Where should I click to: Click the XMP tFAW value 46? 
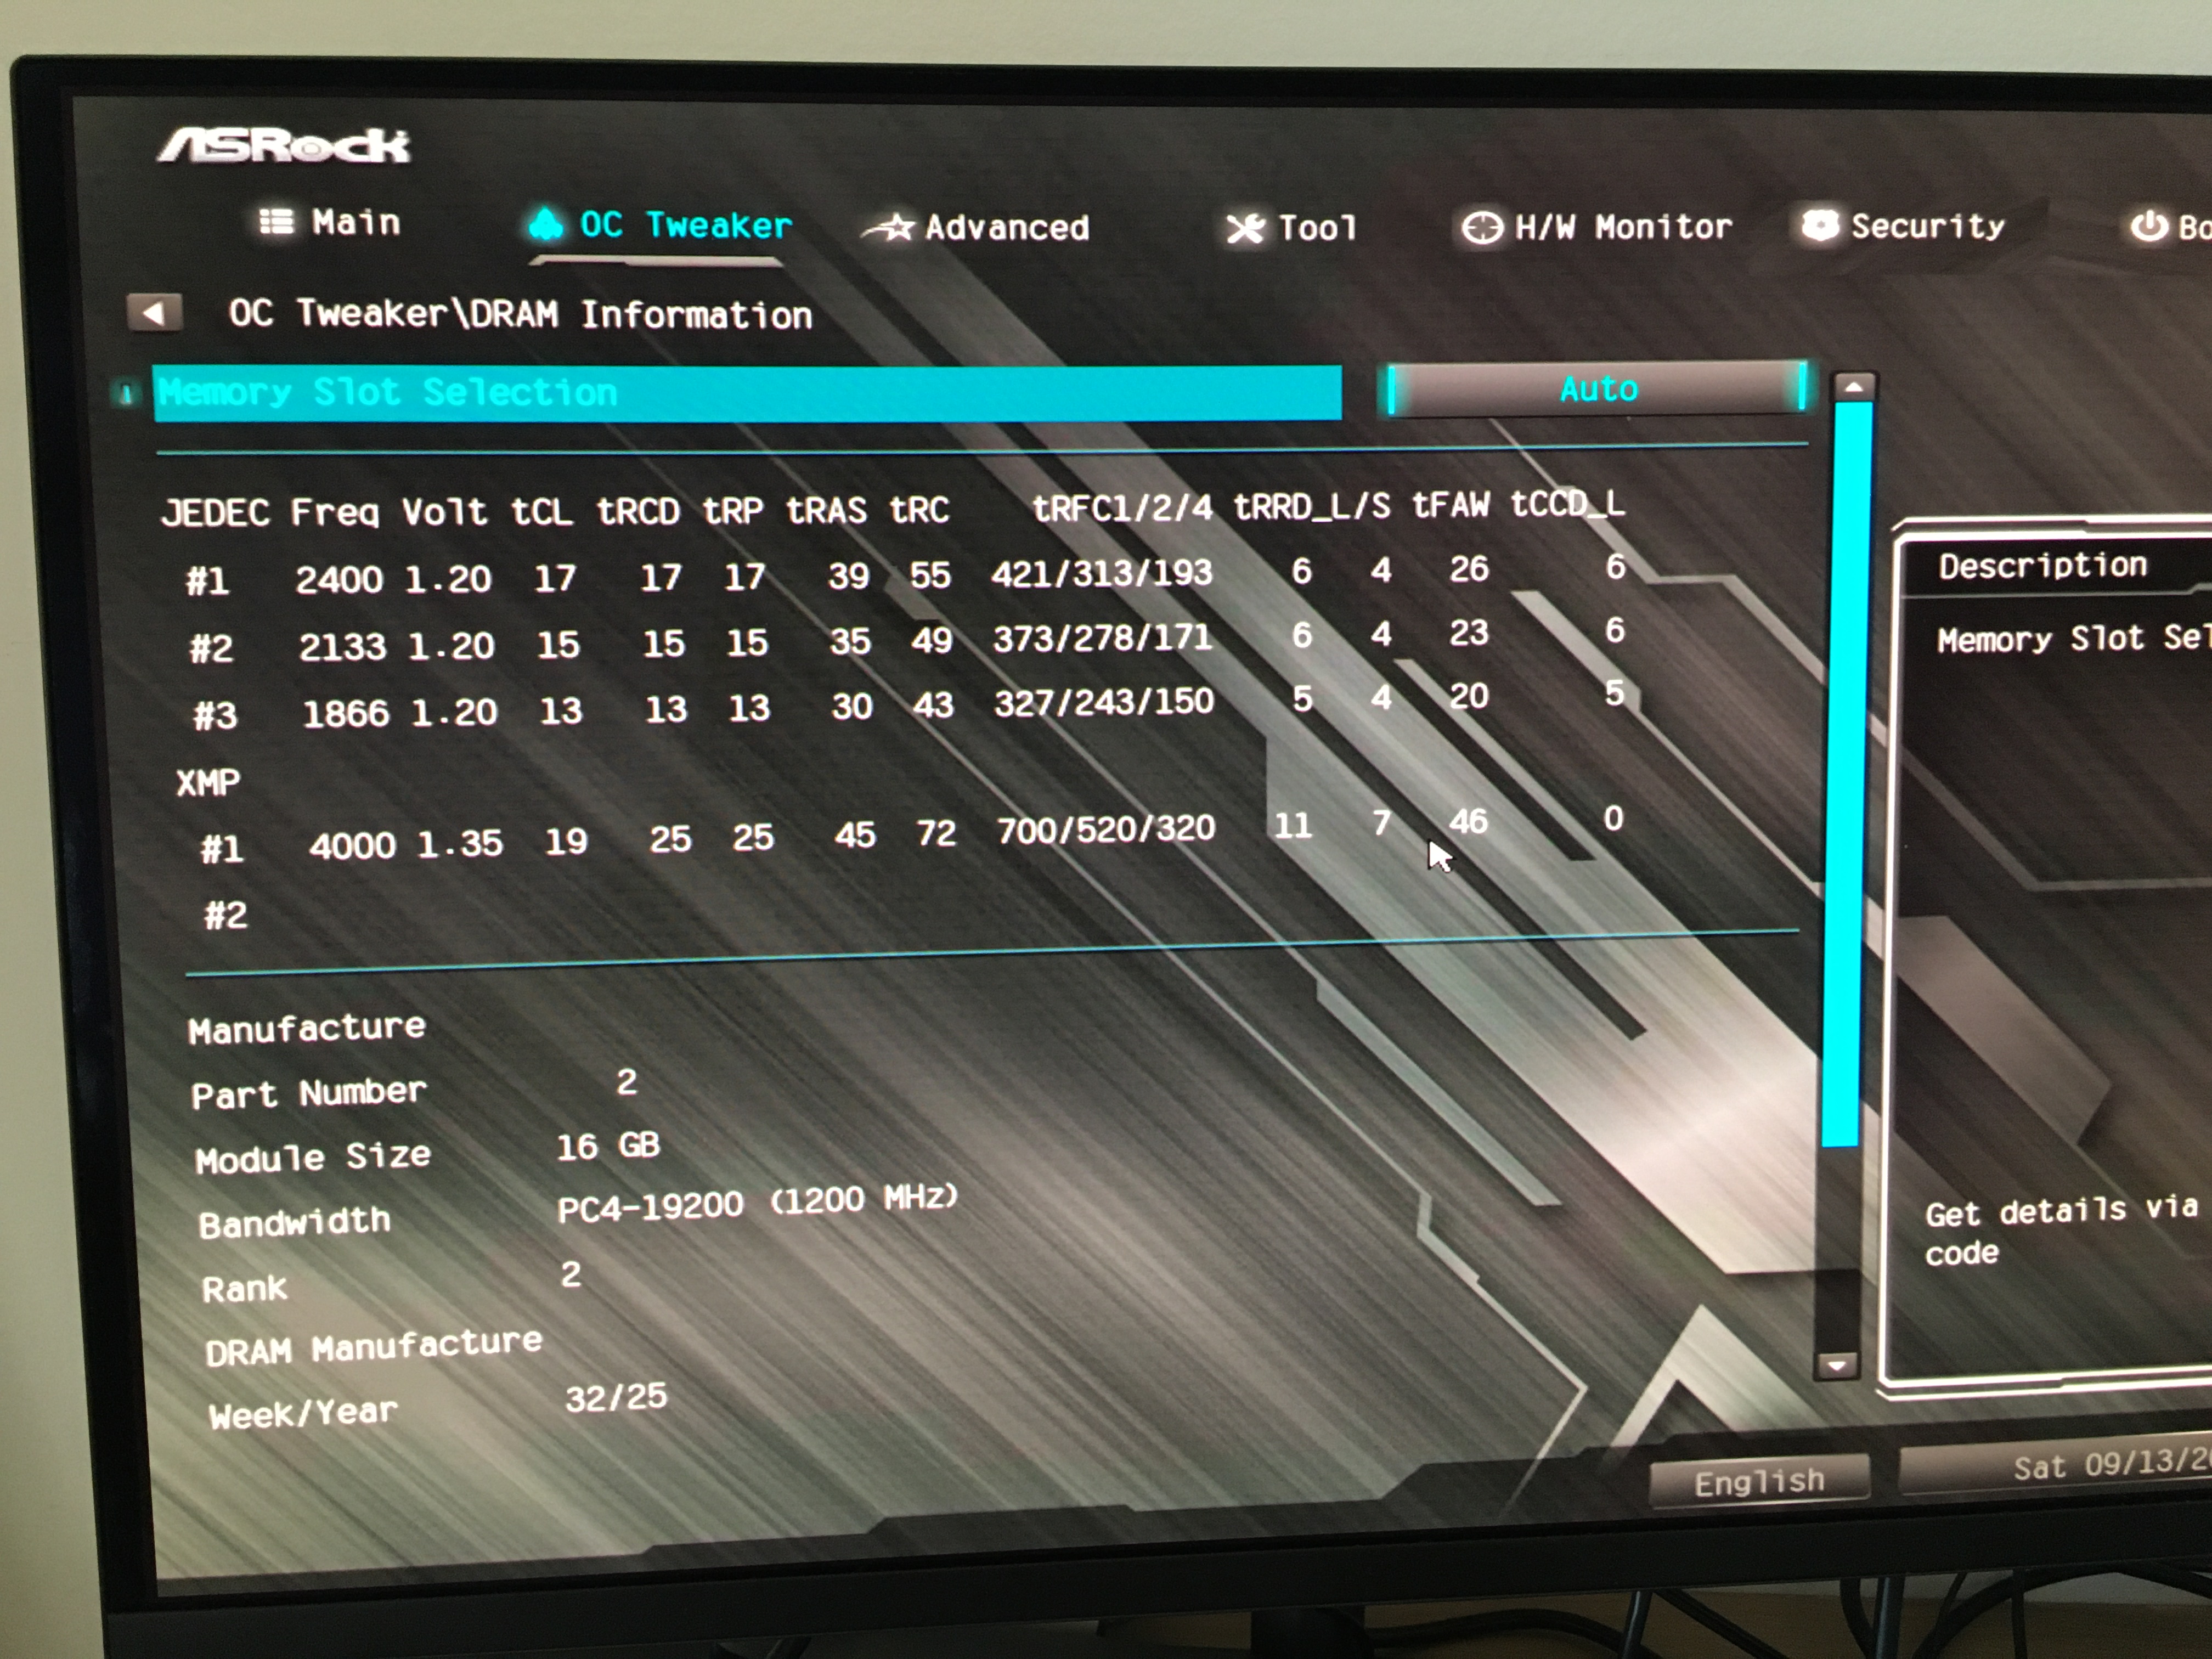(x=1468, y=822)
